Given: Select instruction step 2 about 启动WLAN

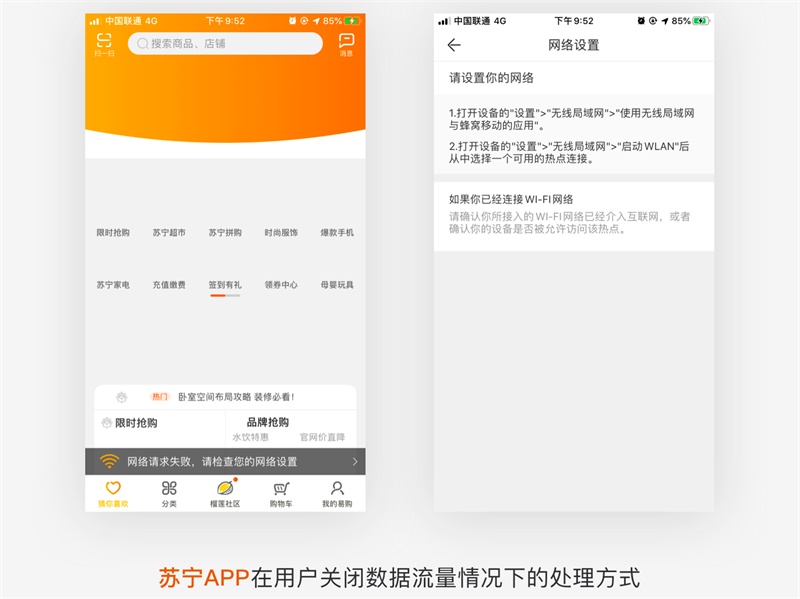Looking at the screenshot, I should click(x=569, y=152).
